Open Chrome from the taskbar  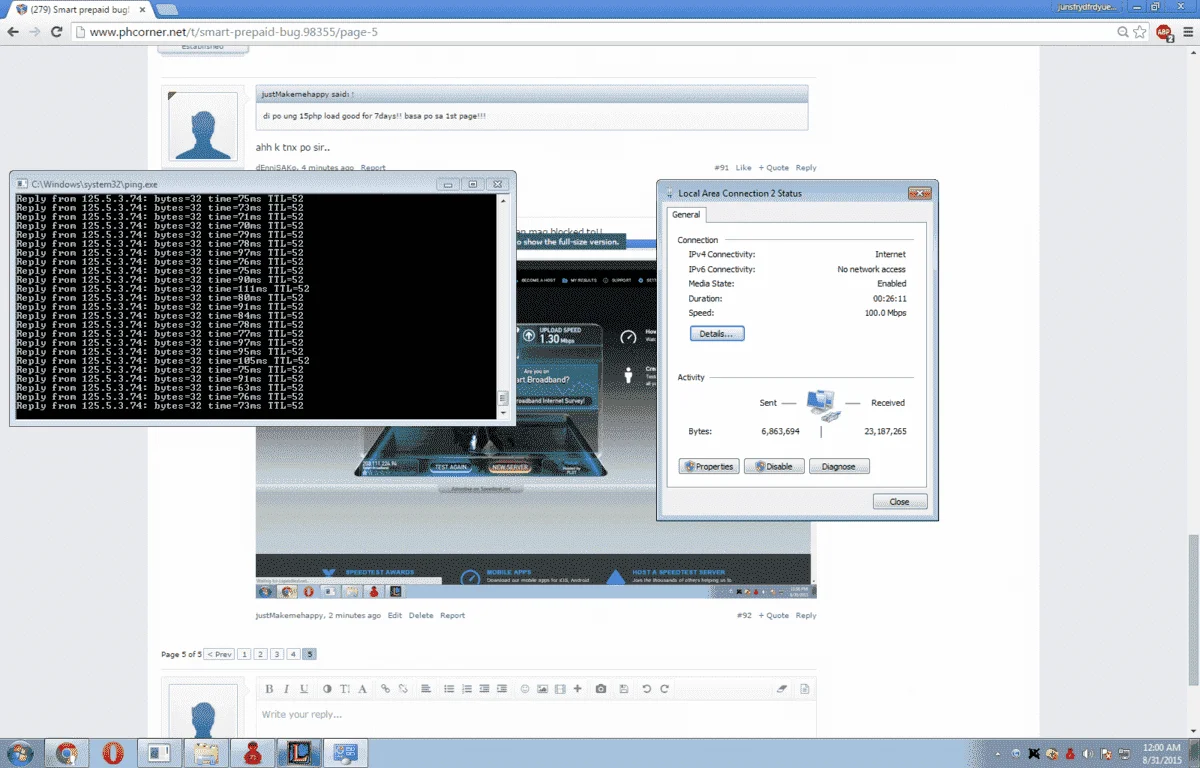click(67, 753)
